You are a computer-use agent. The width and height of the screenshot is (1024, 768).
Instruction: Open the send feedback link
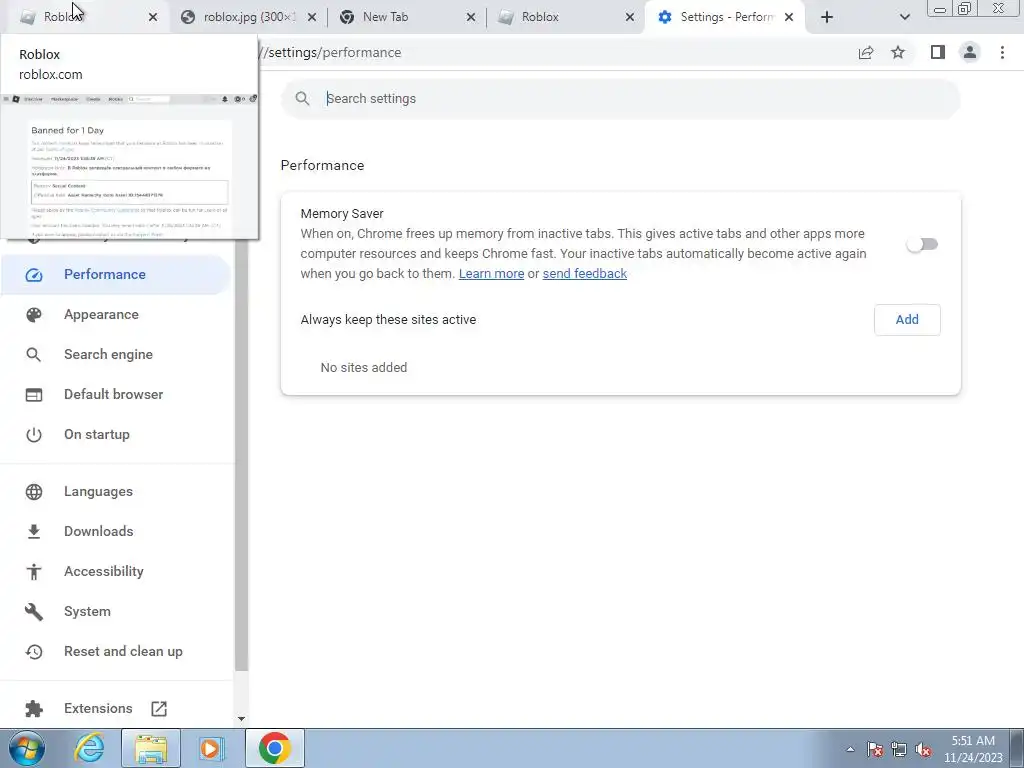click(x=584, y=274)
